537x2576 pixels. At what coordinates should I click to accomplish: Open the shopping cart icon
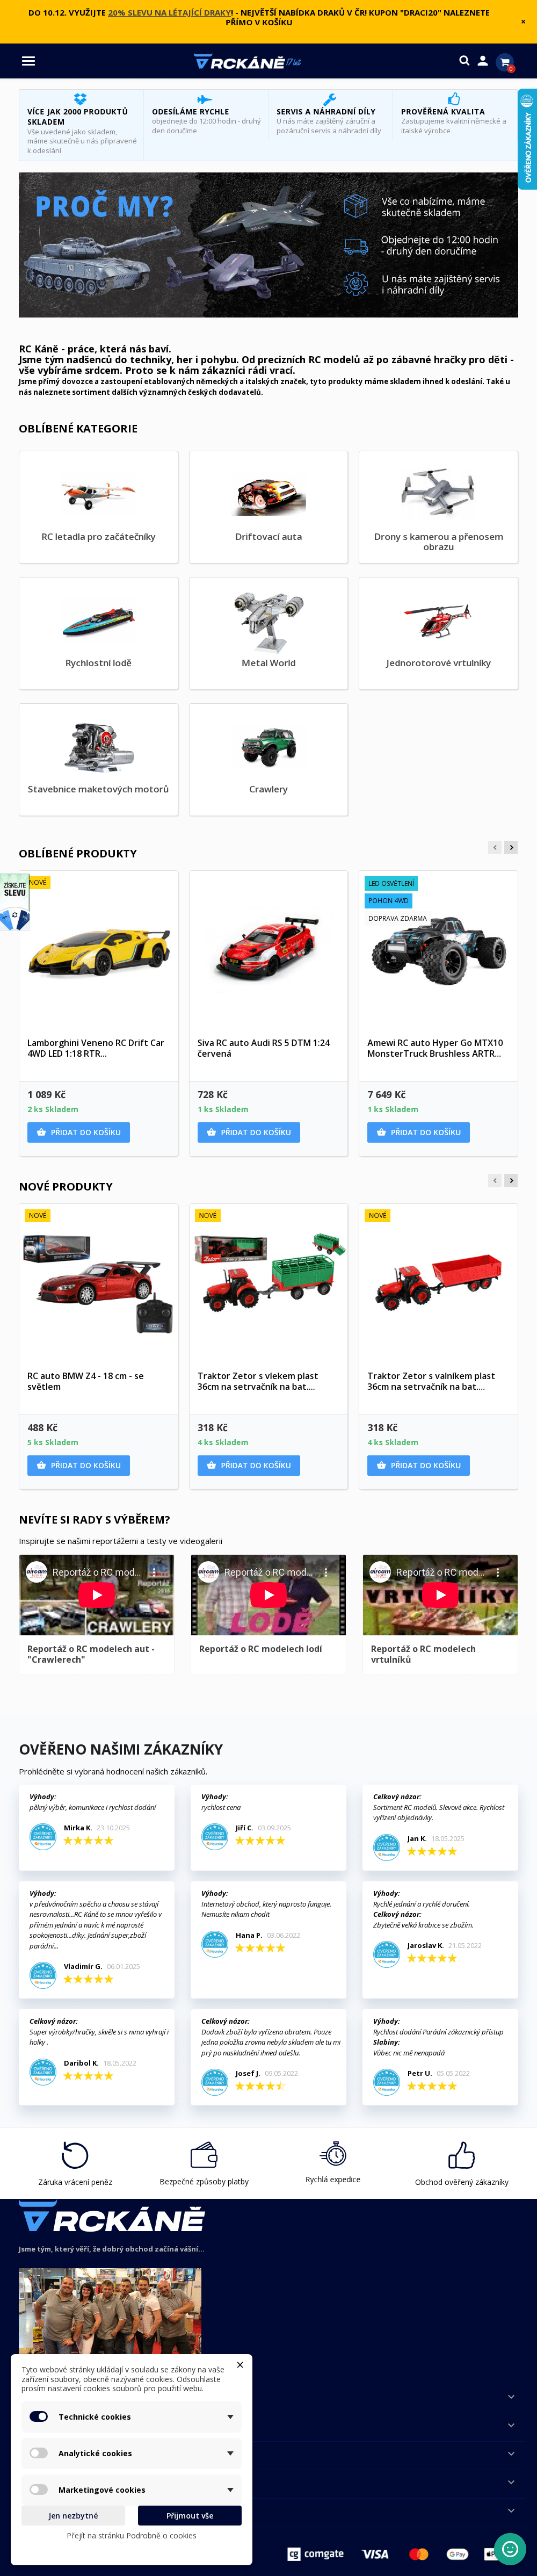click(505, 62)
